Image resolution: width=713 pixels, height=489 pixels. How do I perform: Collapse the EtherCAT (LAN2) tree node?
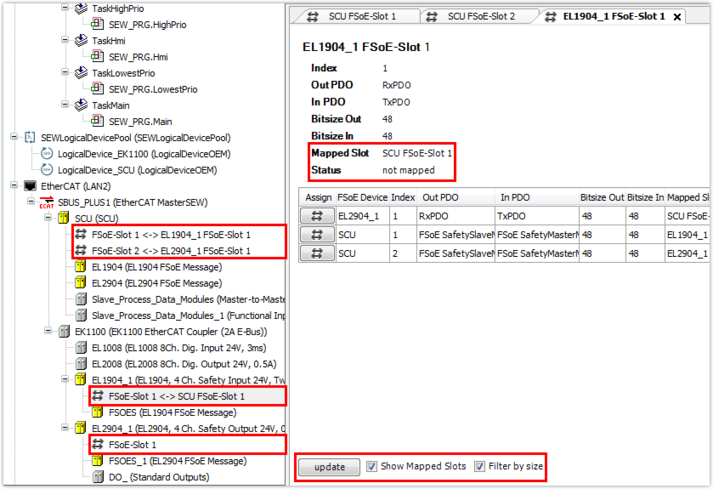[13, 186]
